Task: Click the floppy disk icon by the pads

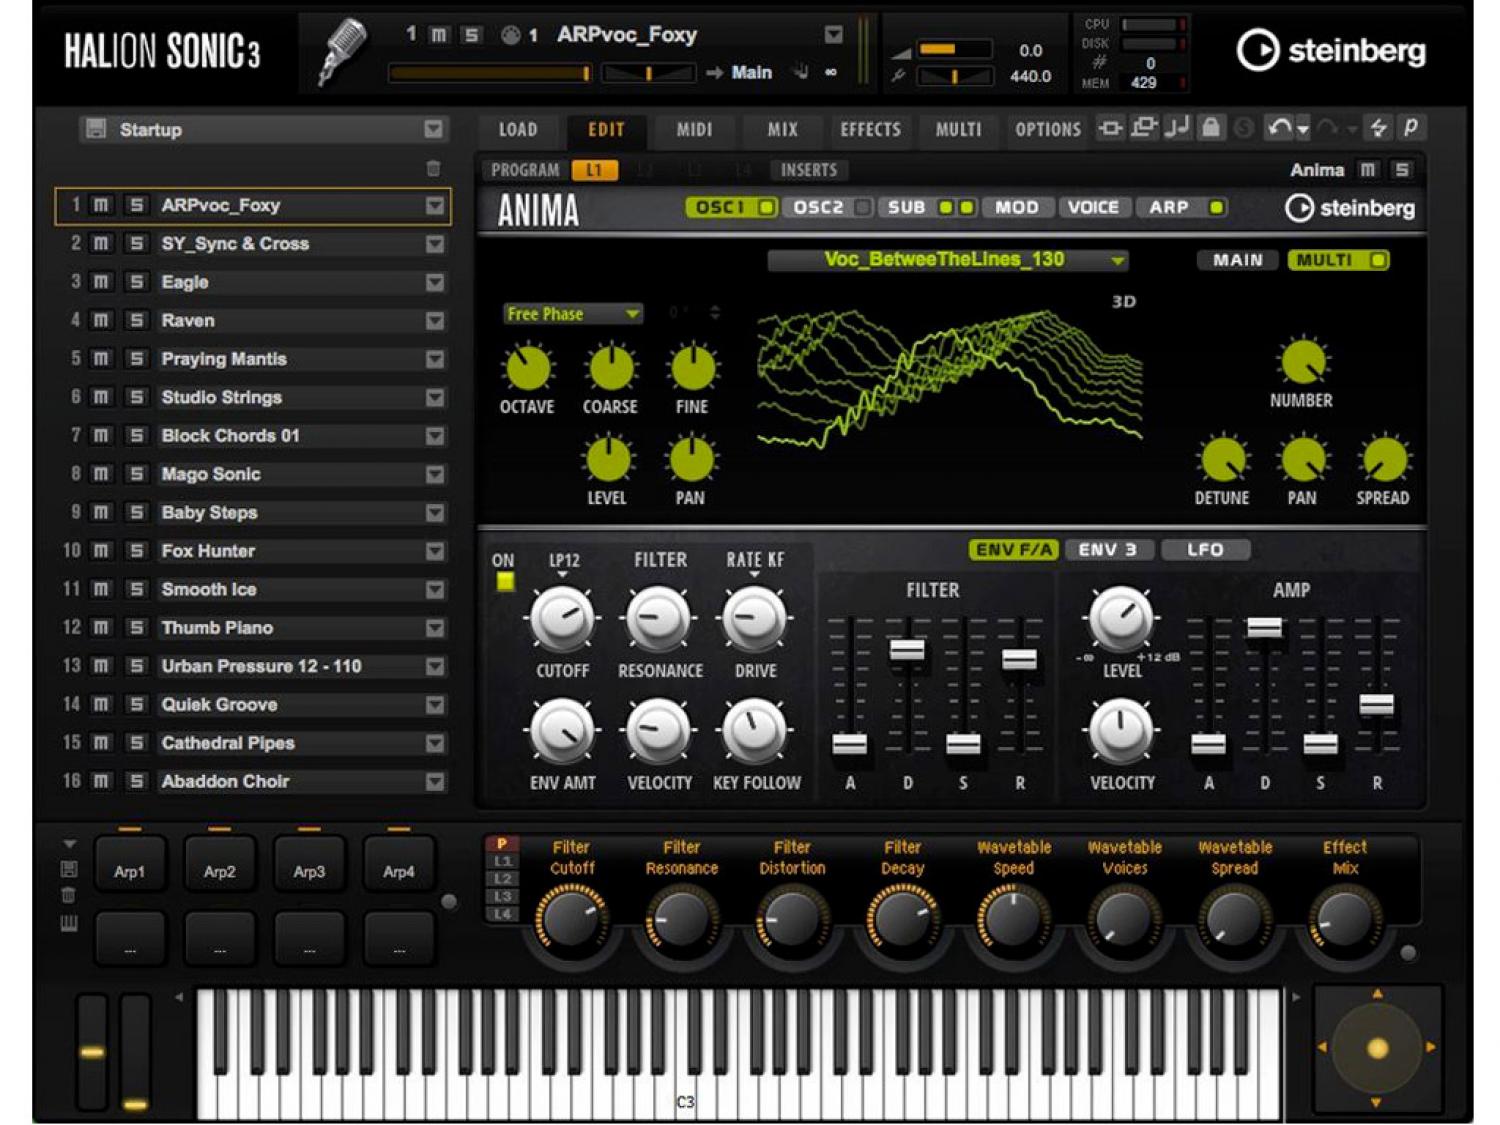Action: point(69,869)
